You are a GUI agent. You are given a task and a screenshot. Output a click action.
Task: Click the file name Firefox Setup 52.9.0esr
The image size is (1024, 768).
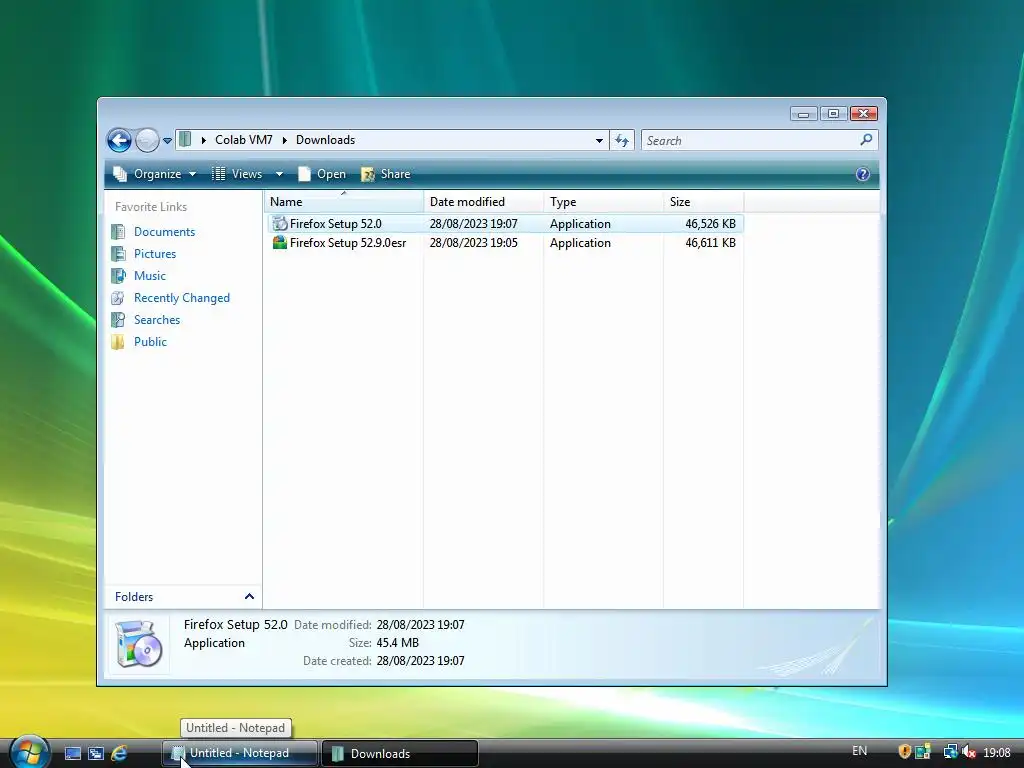pyautogui.click(x=348, y=242)
